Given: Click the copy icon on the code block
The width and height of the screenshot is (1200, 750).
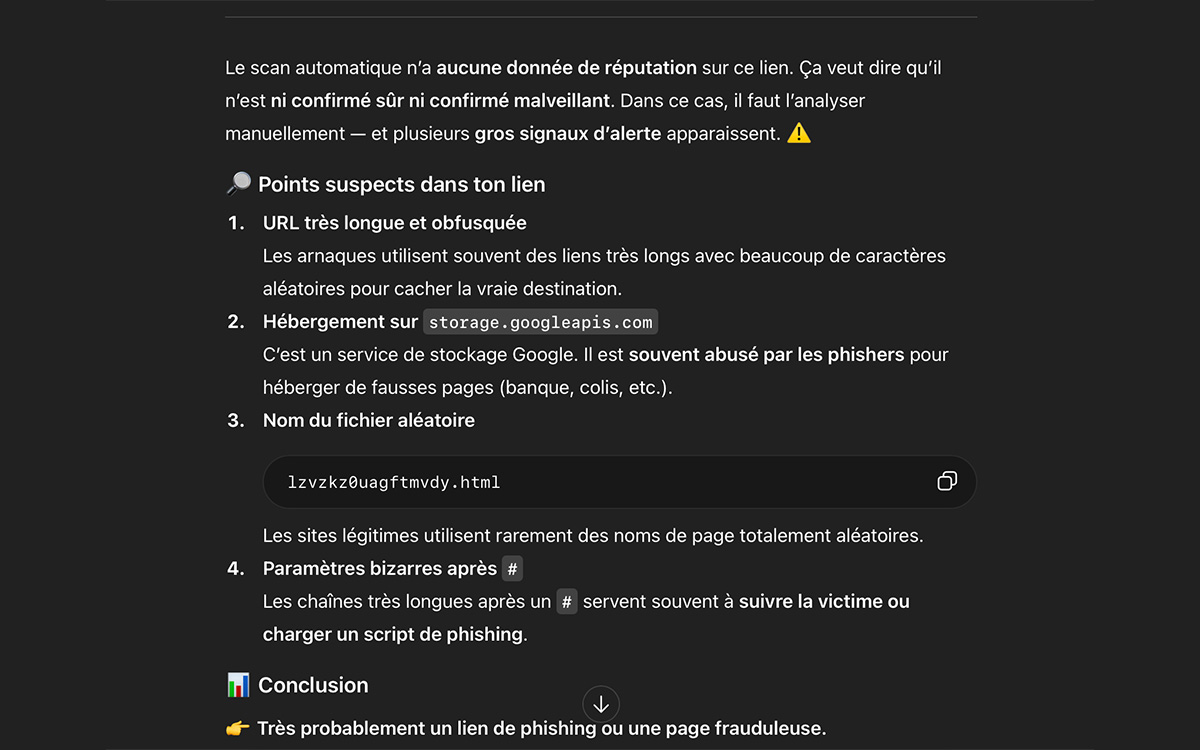Looking at the screenshot, I should tap(946, 481).
